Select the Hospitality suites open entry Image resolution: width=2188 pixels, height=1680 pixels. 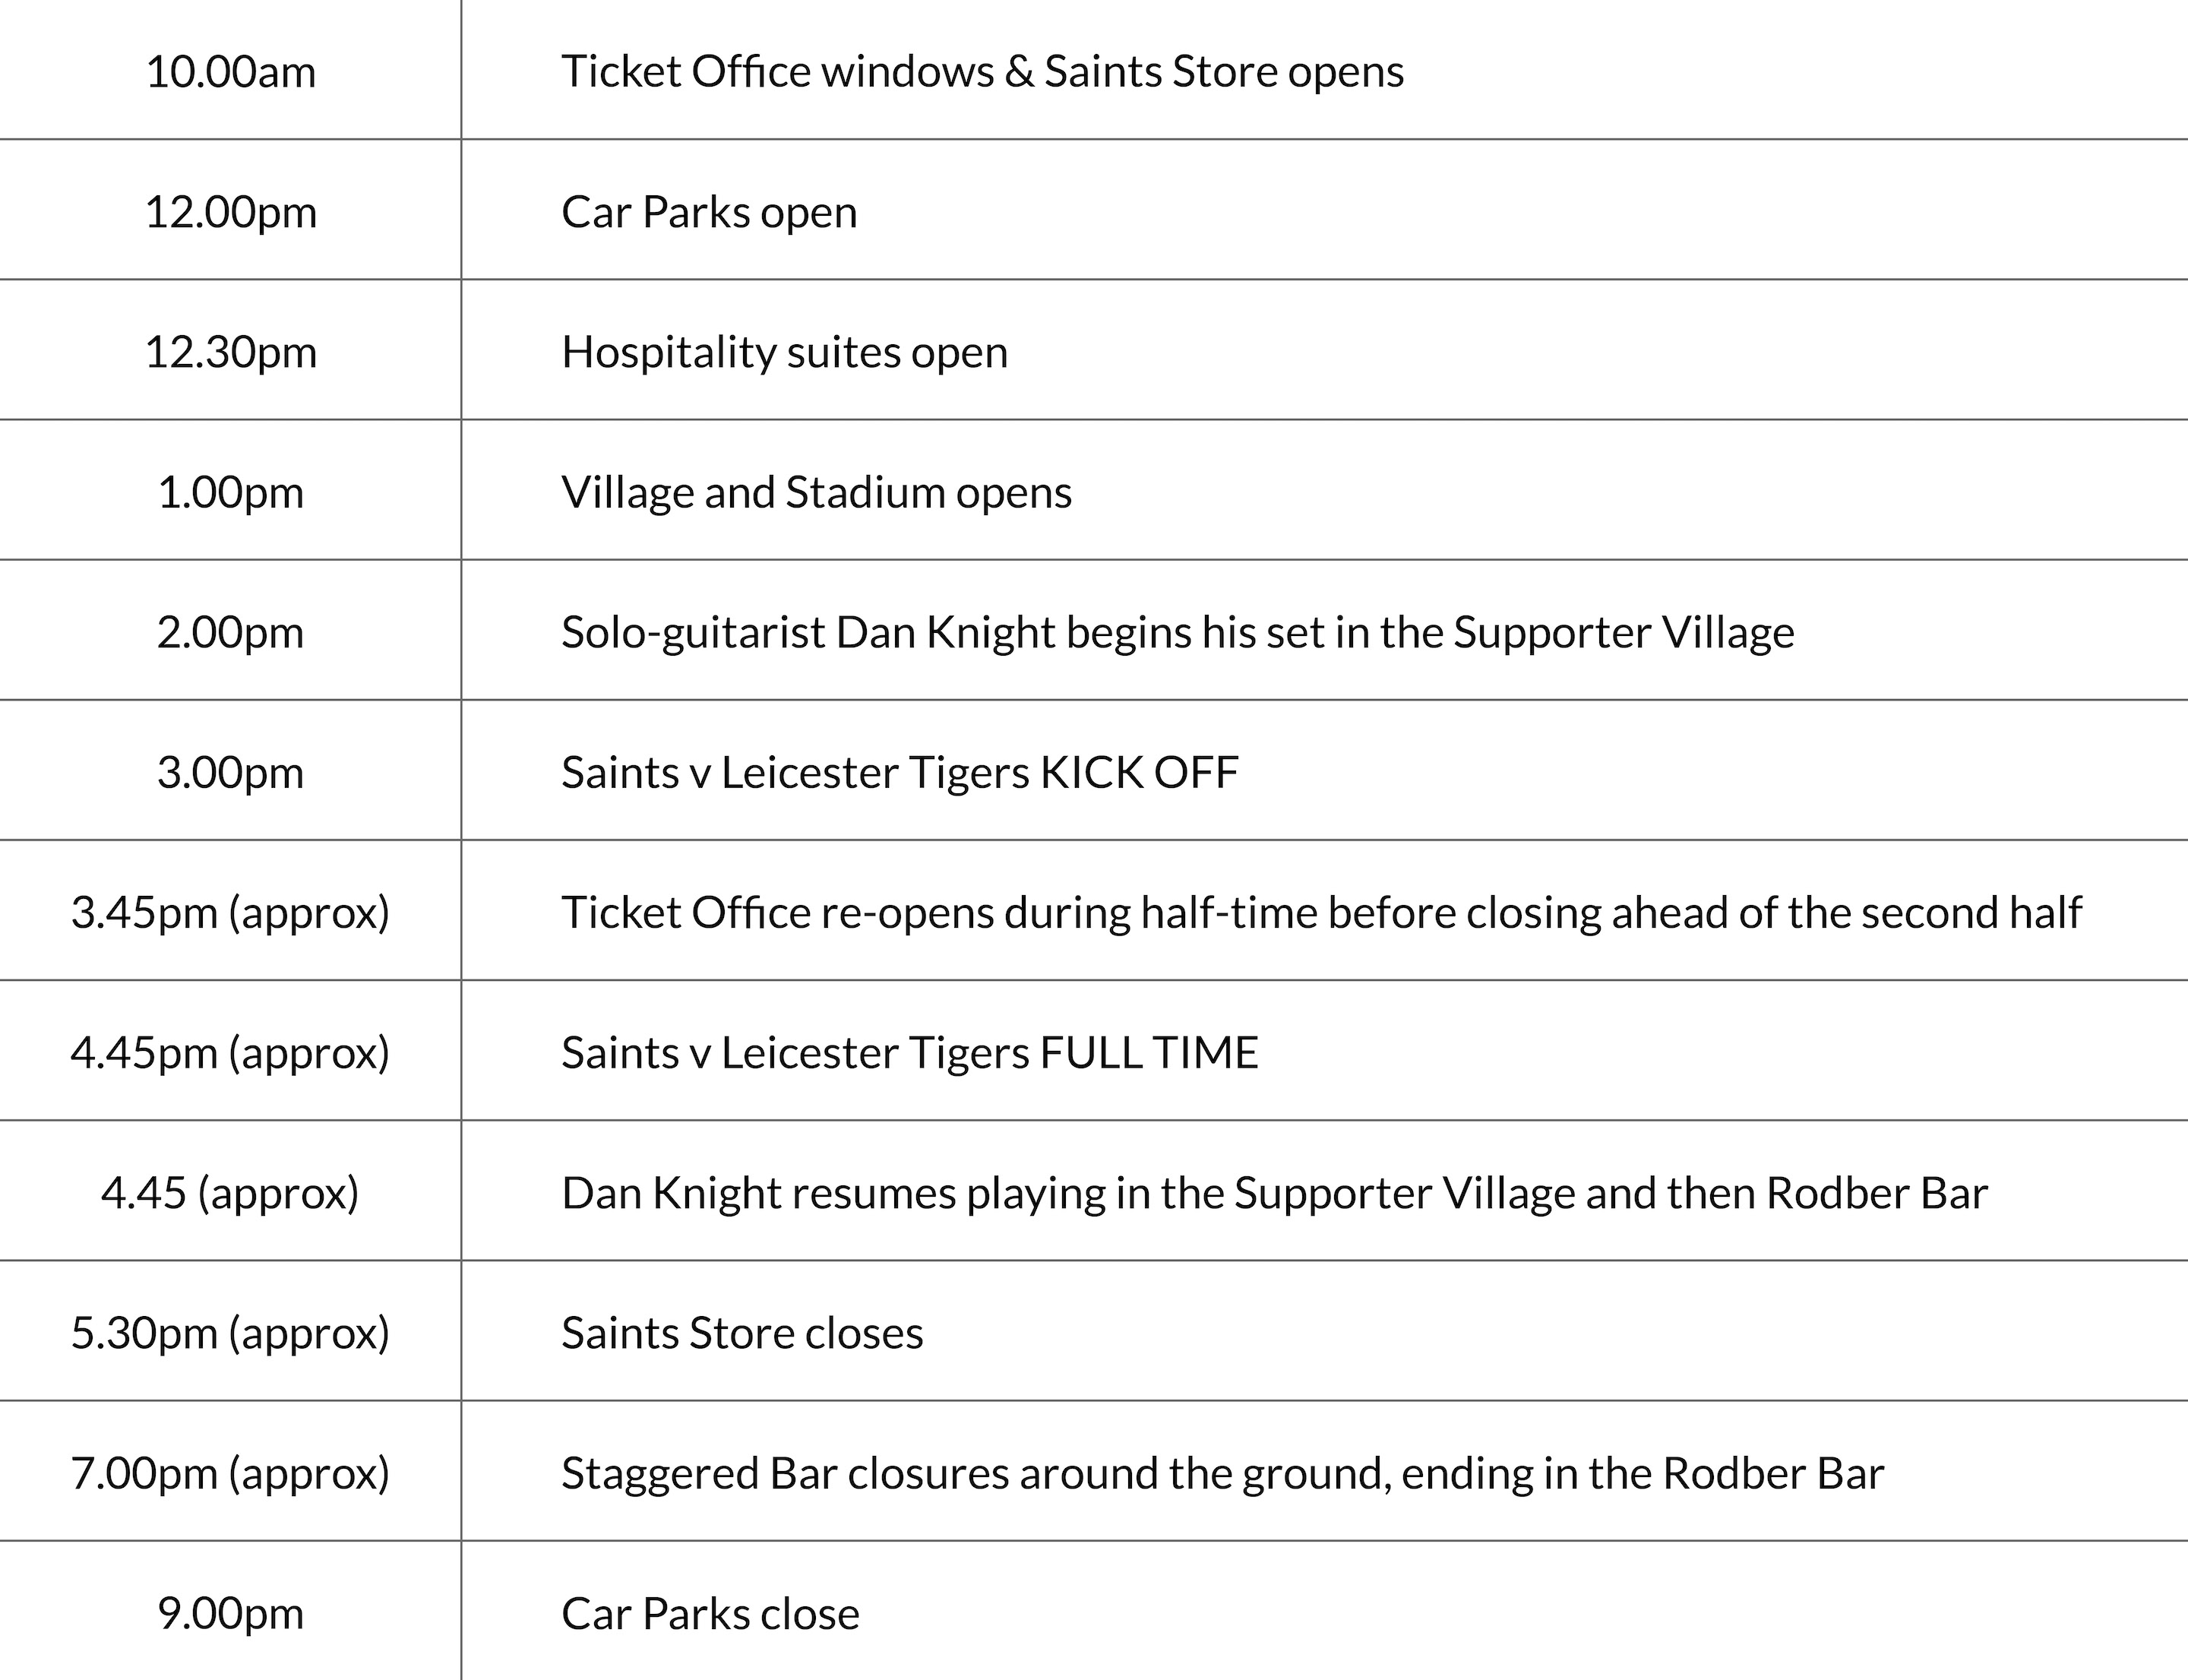pos(784,352)
